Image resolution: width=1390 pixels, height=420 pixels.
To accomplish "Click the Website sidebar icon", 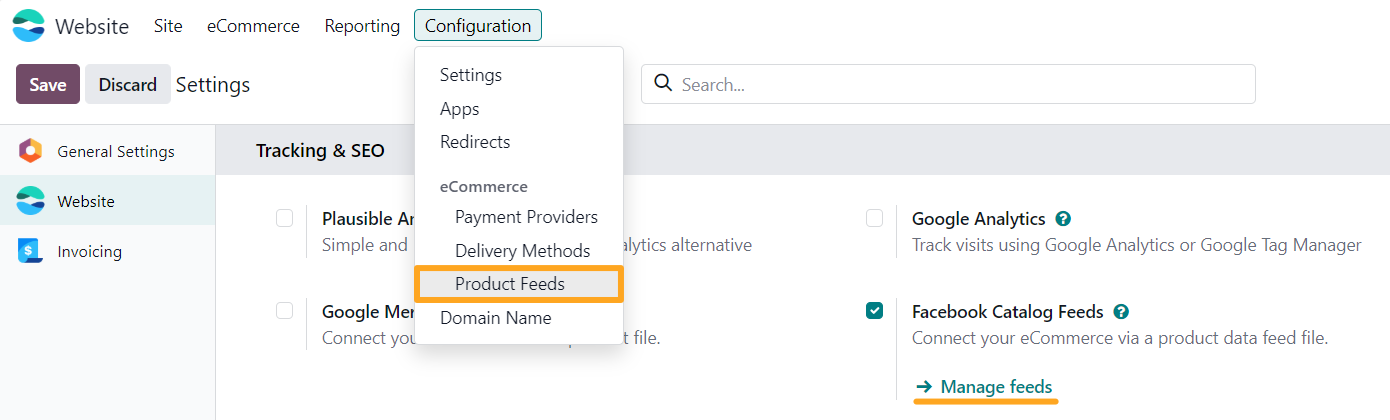I will (31, 201).
